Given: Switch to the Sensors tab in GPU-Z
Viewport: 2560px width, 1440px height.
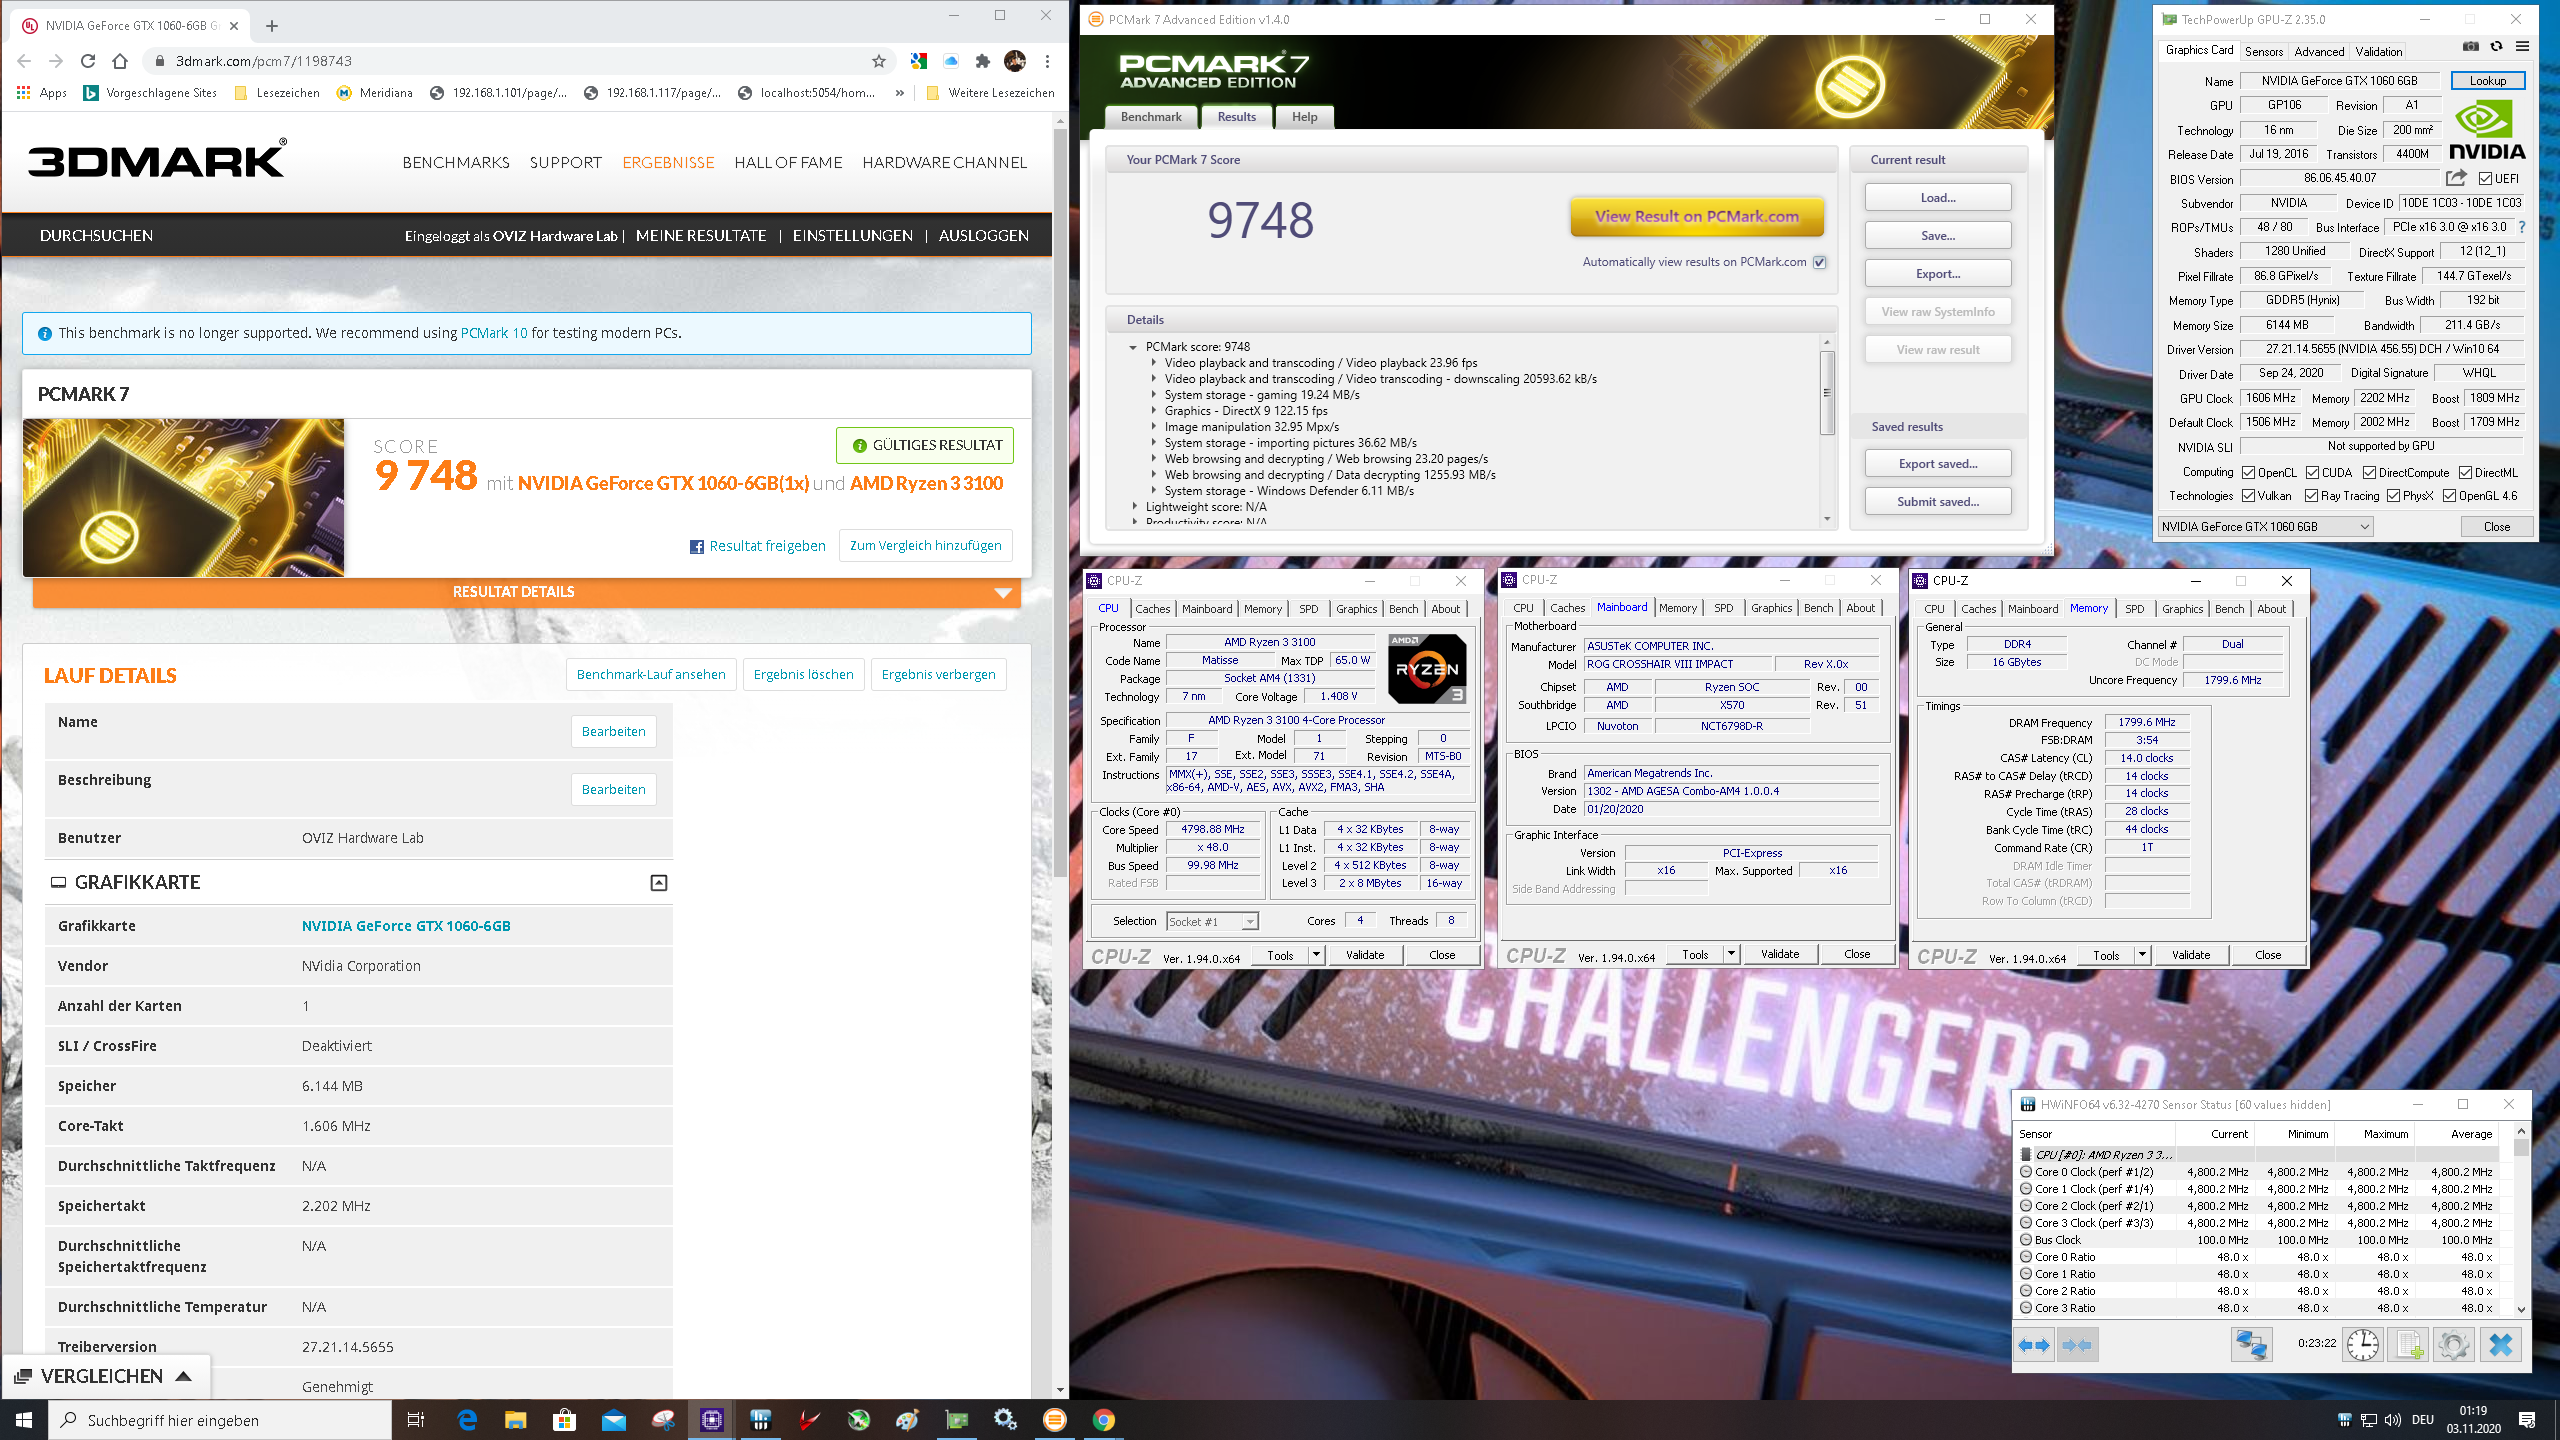Looking at the screenshot, I should point(2264,51).
